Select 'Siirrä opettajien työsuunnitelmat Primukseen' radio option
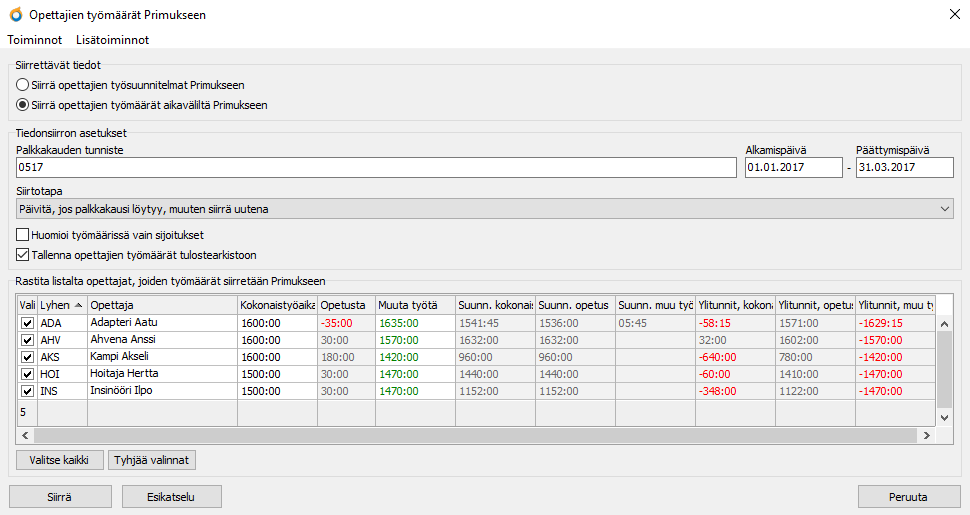Image resolution: width=970 pixels, height=515 pixels. [23, 86]
